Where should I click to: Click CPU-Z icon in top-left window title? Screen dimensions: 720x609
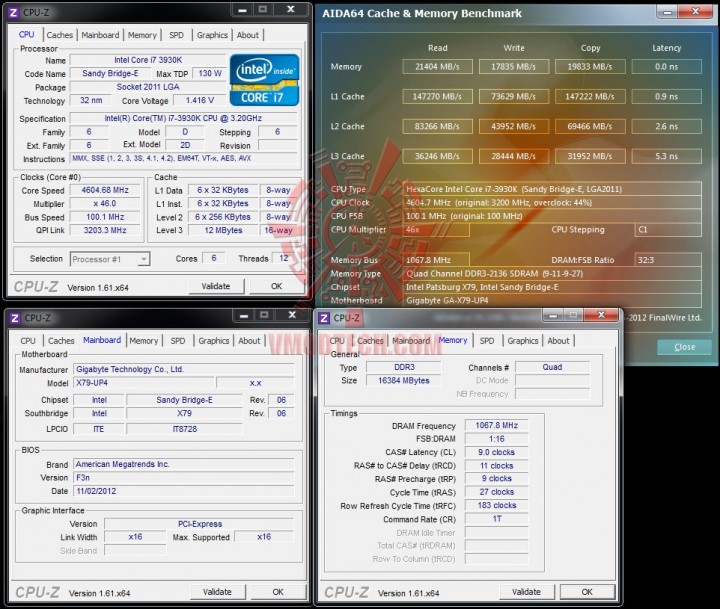(x=13, y=12)
